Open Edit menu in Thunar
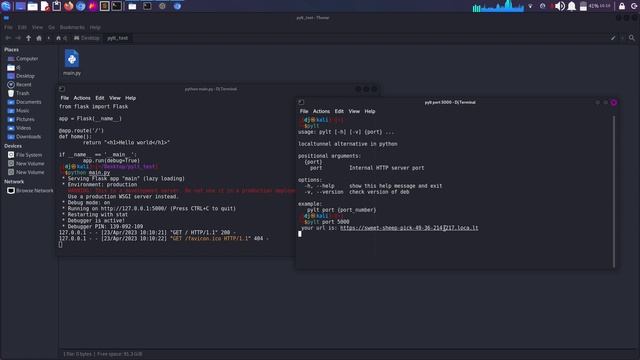Viewport: 640px width, 360px height. point(22,27)
